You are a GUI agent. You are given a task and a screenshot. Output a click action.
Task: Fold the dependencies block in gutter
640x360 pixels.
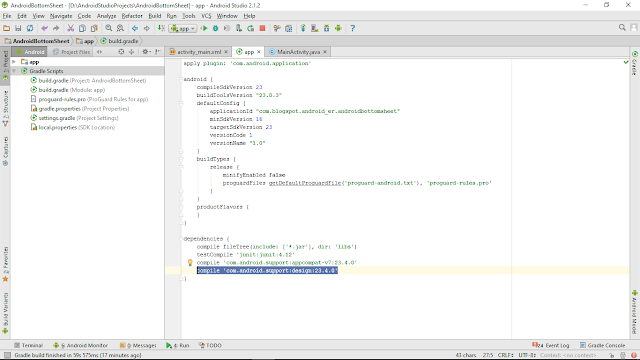[181, 239]
